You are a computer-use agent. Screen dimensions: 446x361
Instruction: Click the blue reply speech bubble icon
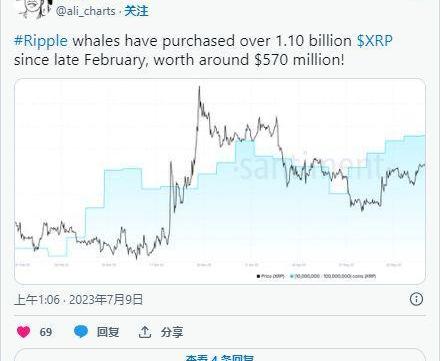[81, 332]
